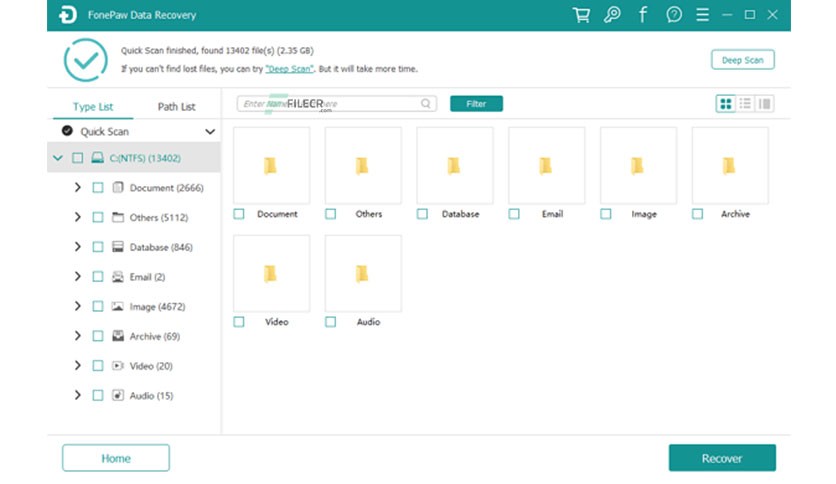Check the Email (2) tree checkbox
The image size is (836, 484).
coord(98,277)
